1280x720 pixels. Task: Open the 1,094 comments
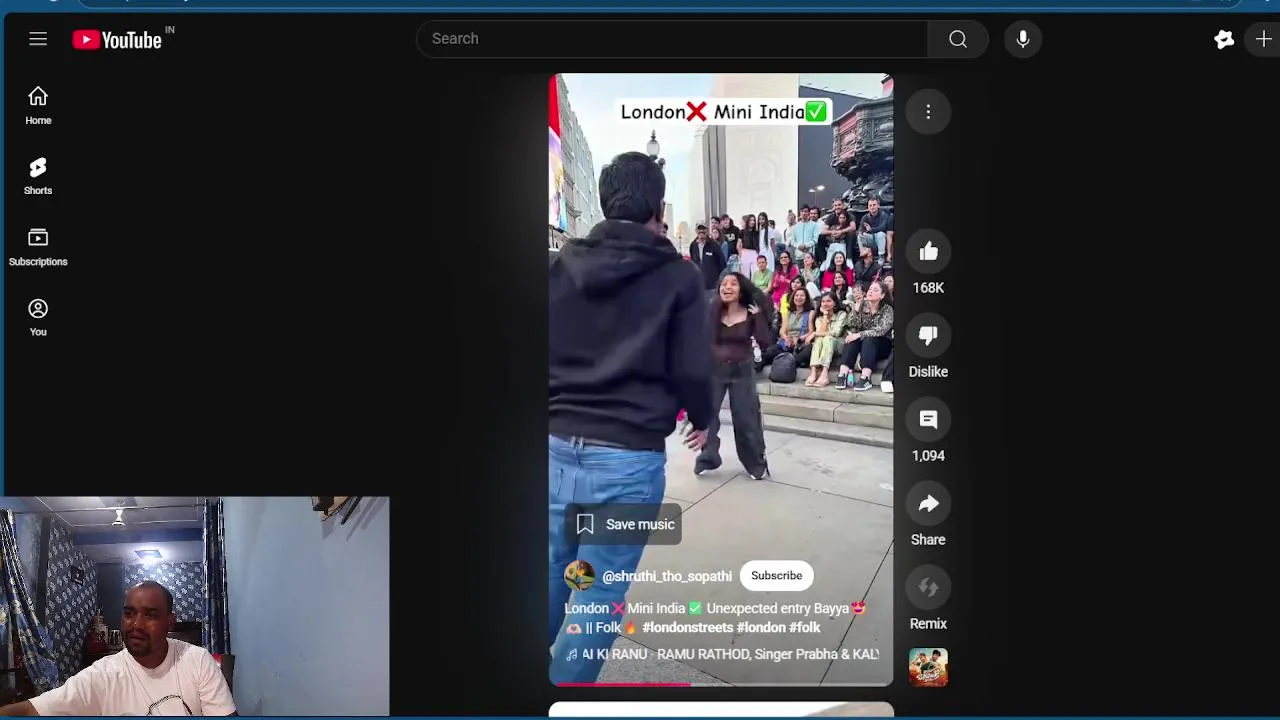928,420
